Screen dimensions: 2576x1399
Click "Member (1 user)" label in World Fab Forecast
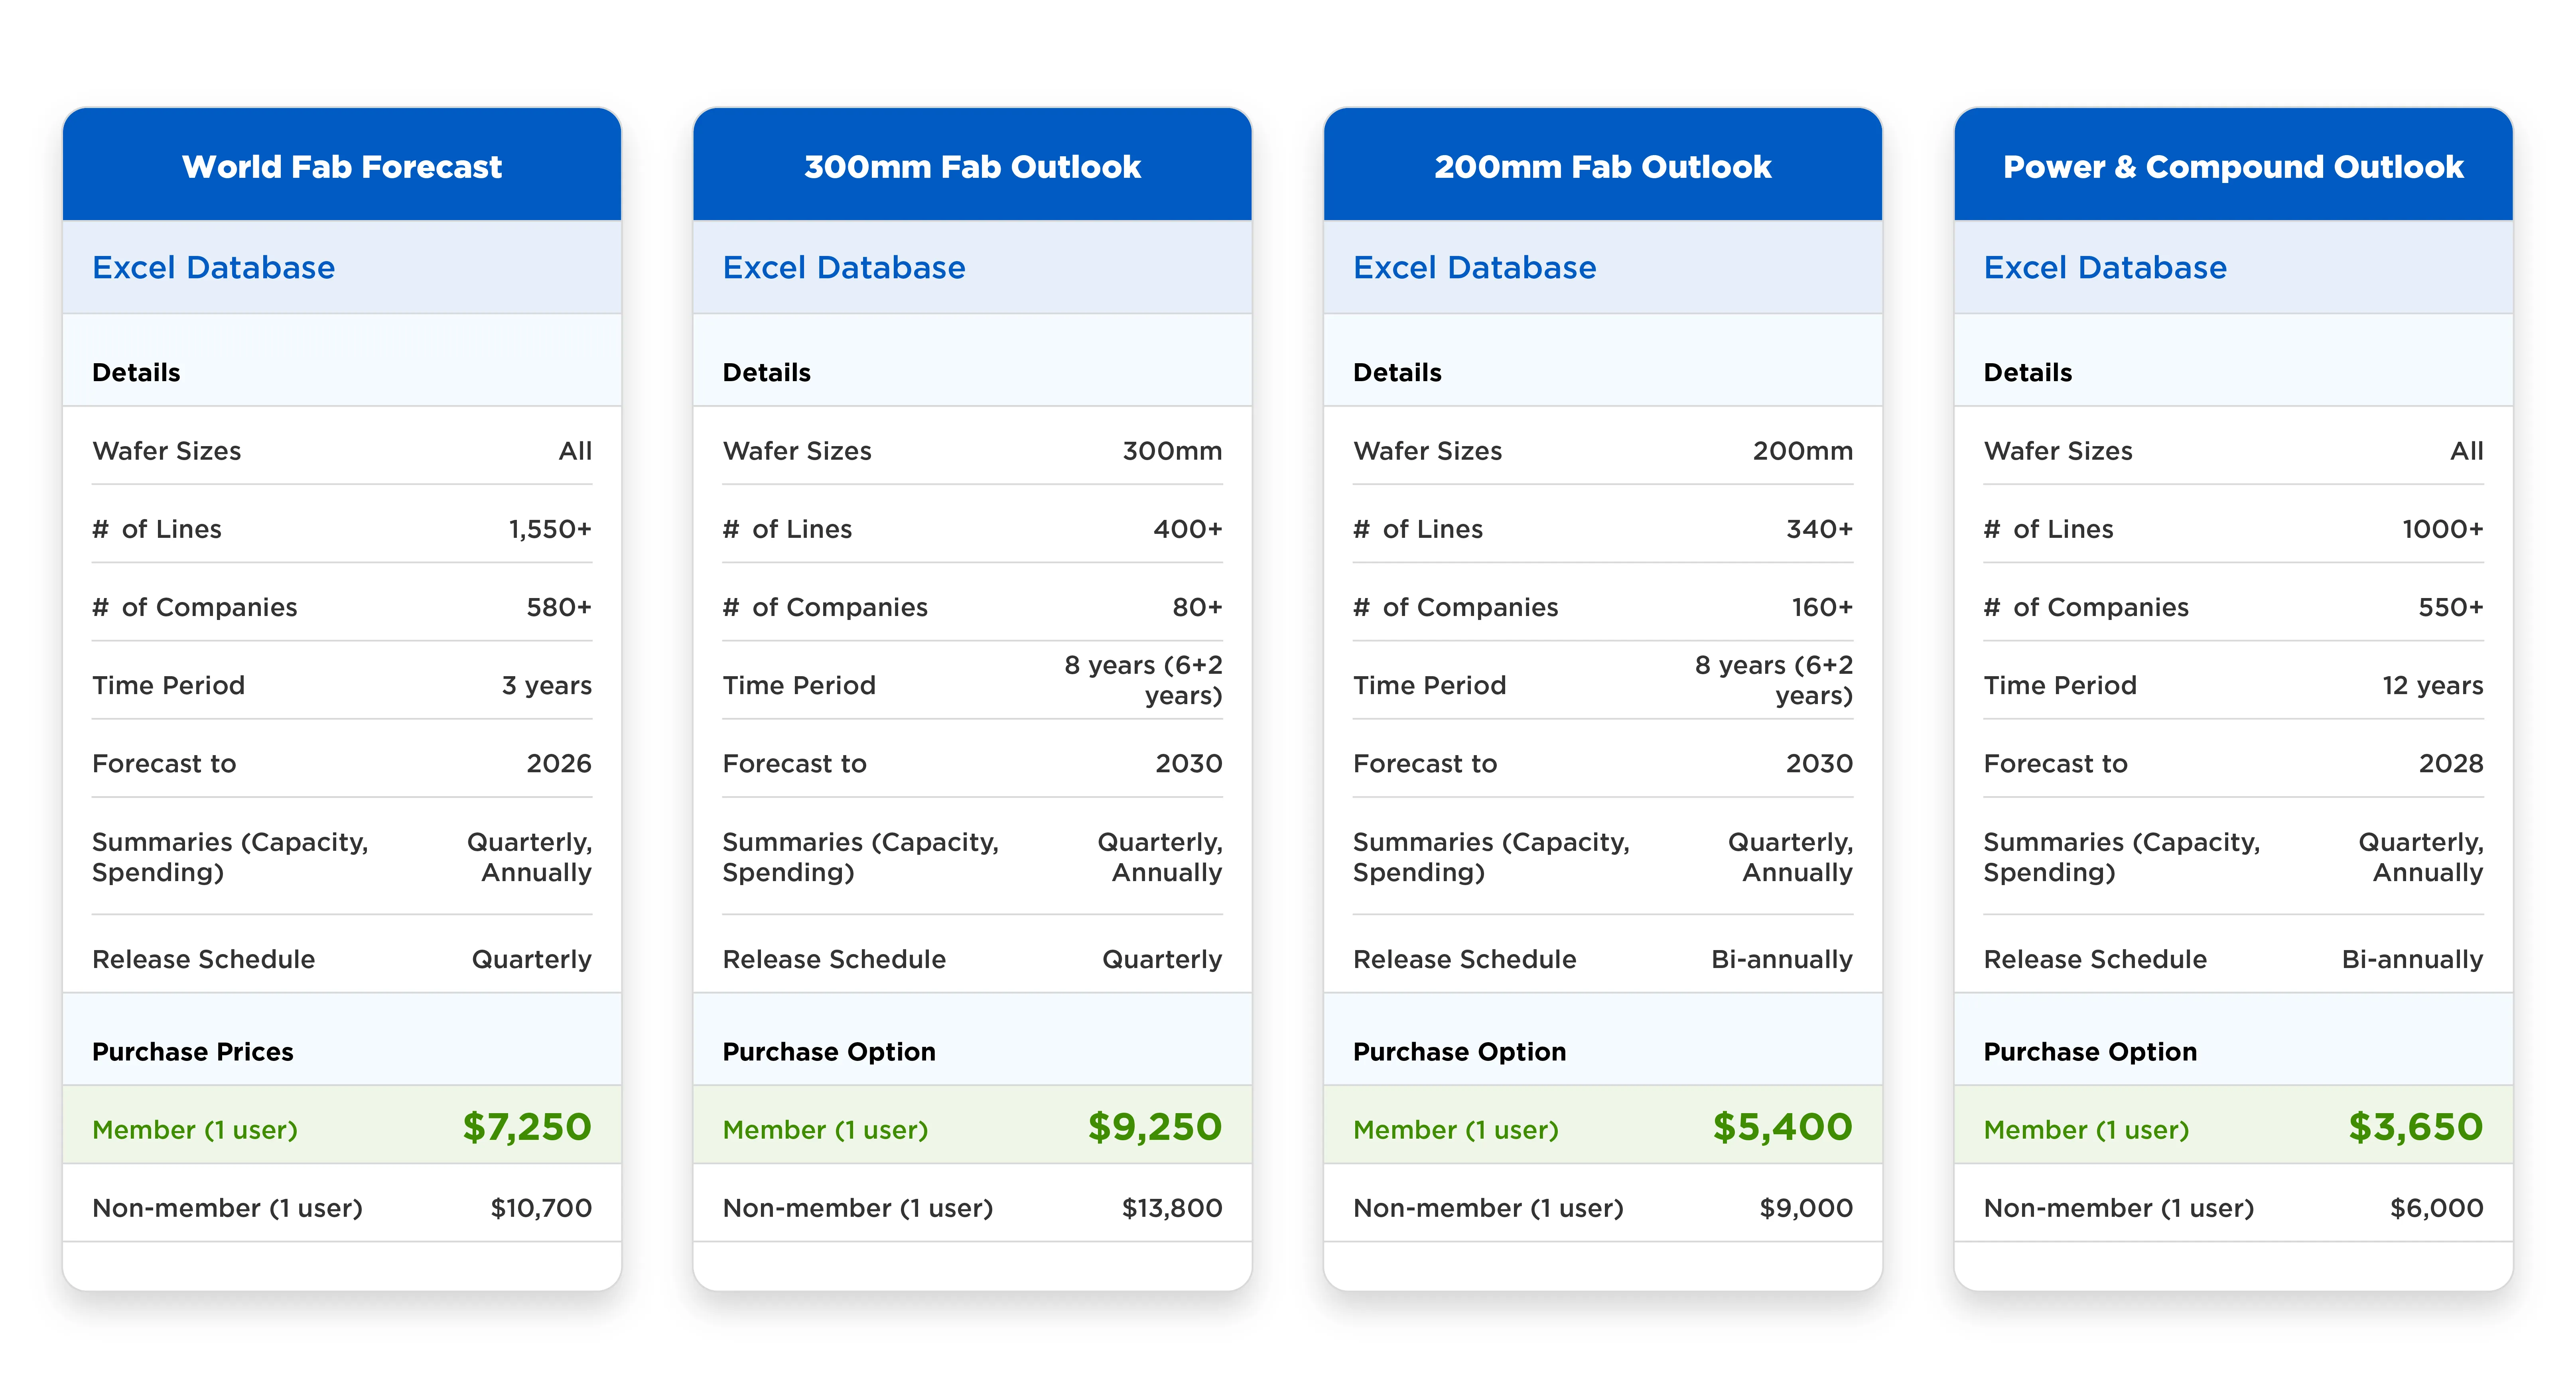(x=195, y=1130)
